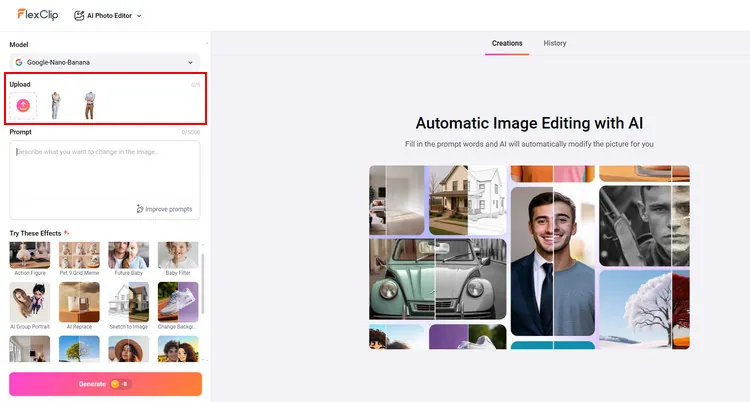Click the Google G model icon
The height and width of the screenshot is (402, 750).
(x=19, y=62)
